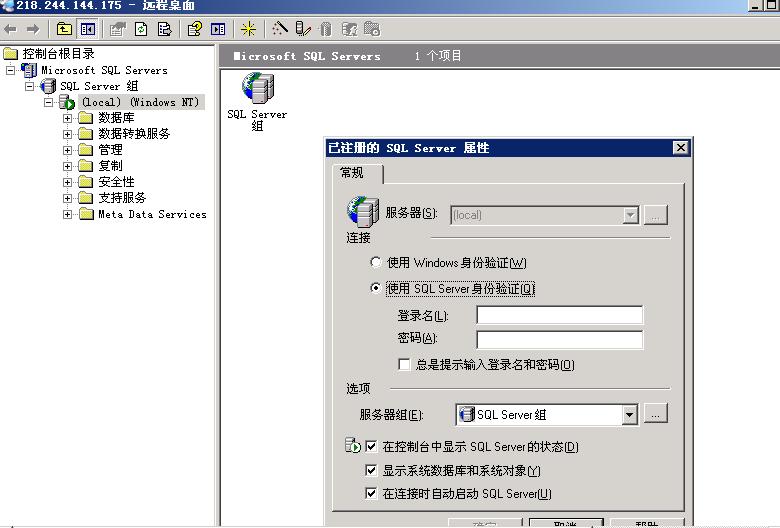The height and width of the screenshot is (528, 780).
Task: Select 支持服务 tree item
Action: (122, 198)
